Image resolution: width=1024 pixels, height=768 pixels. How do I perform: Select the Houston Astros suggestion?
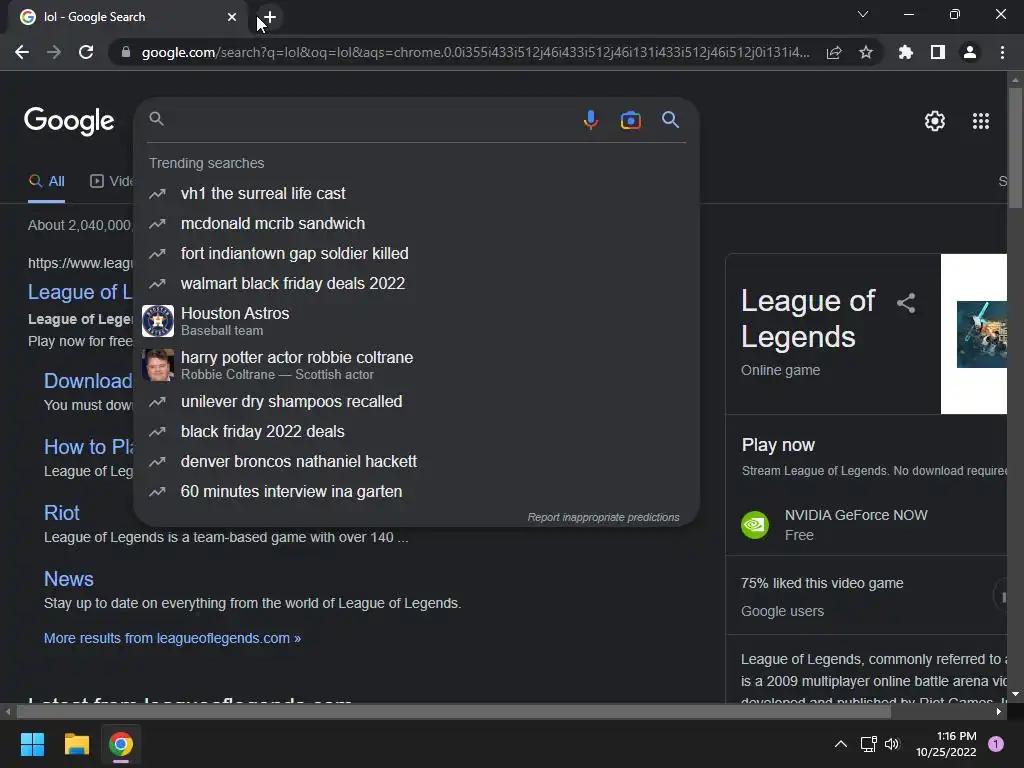417,321
